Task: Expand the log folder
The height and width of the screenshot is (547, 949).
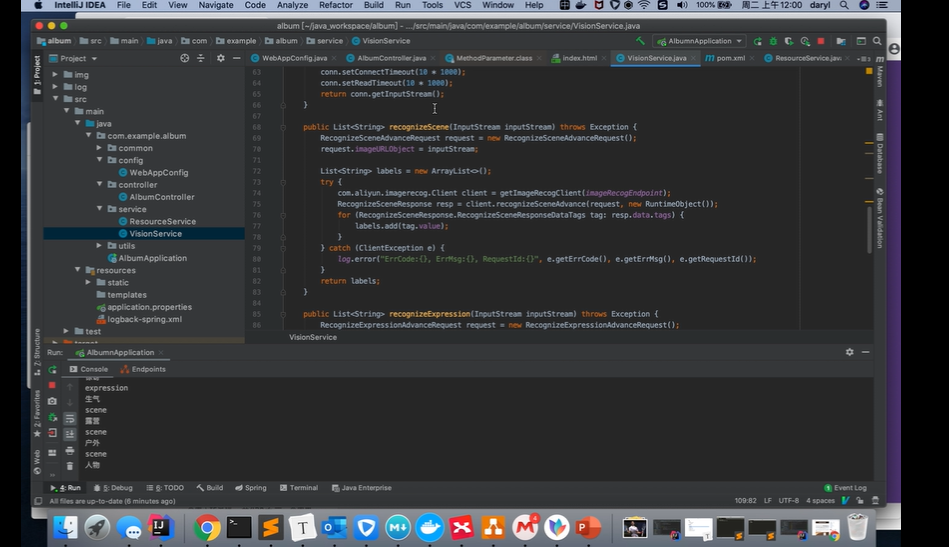Action: (x=55, y=87)
